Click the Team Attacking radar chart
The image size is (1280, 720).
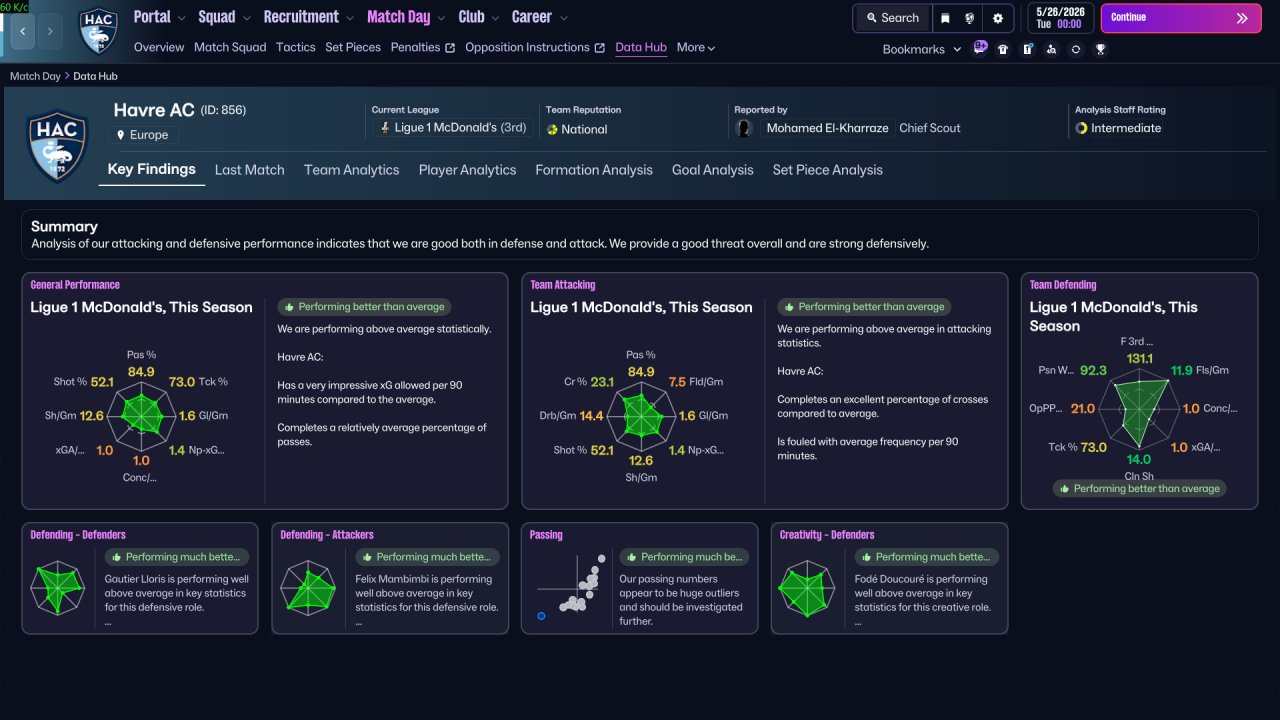coord(640,415)
